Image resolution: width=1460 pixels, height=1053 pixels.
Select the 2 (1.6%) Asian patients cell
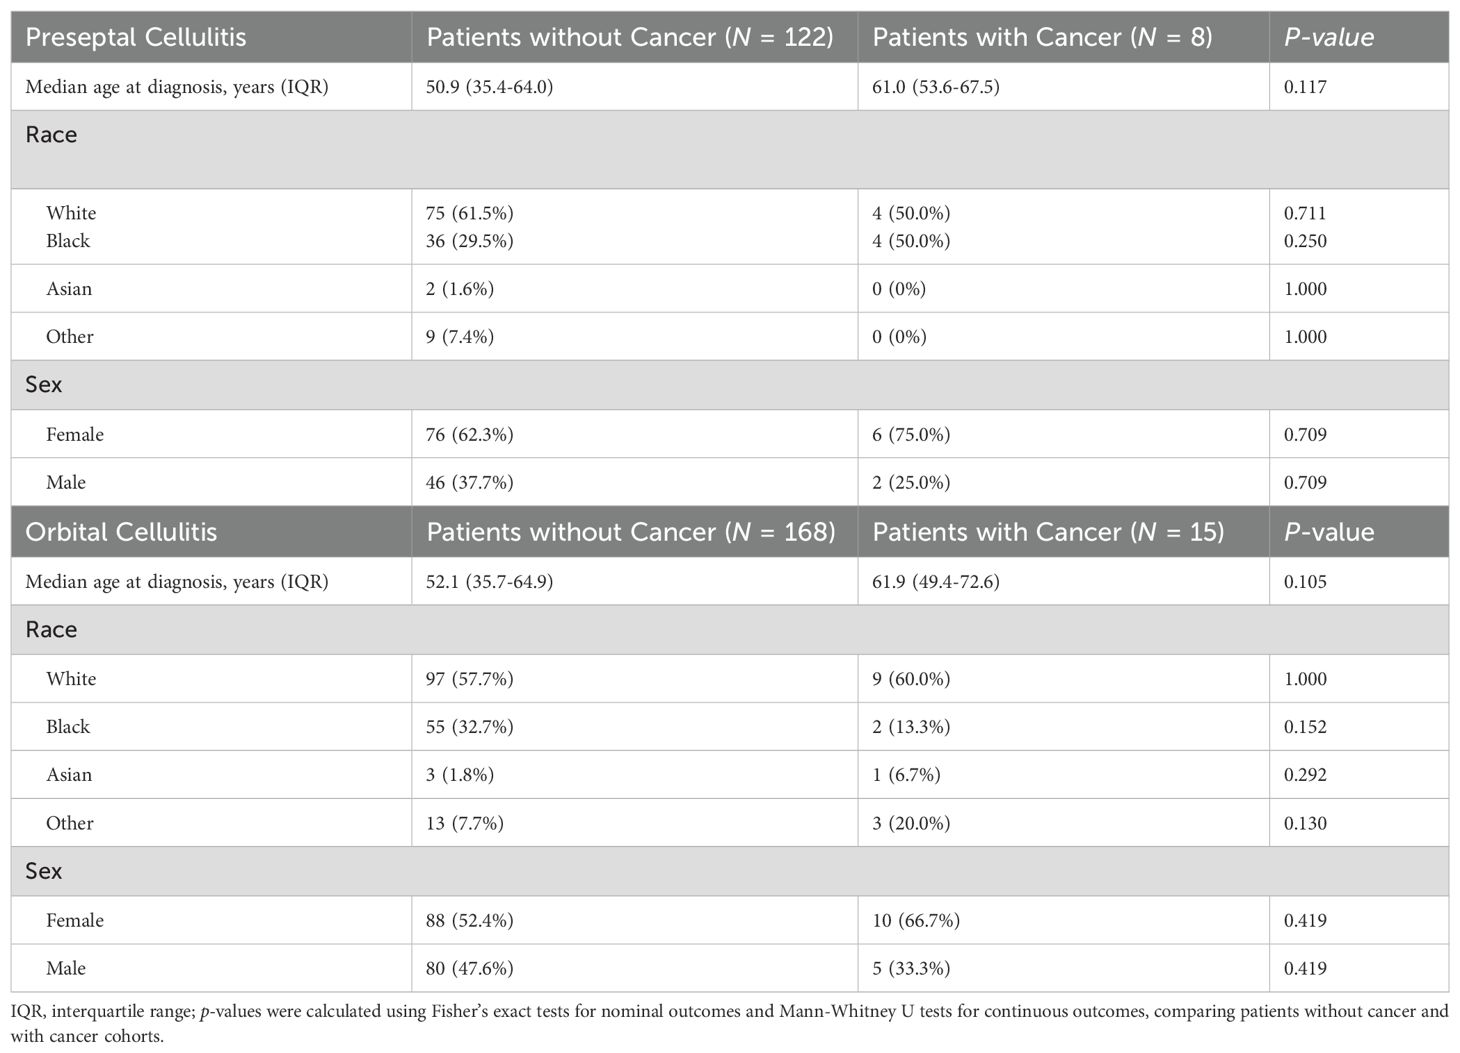point(459,289)
